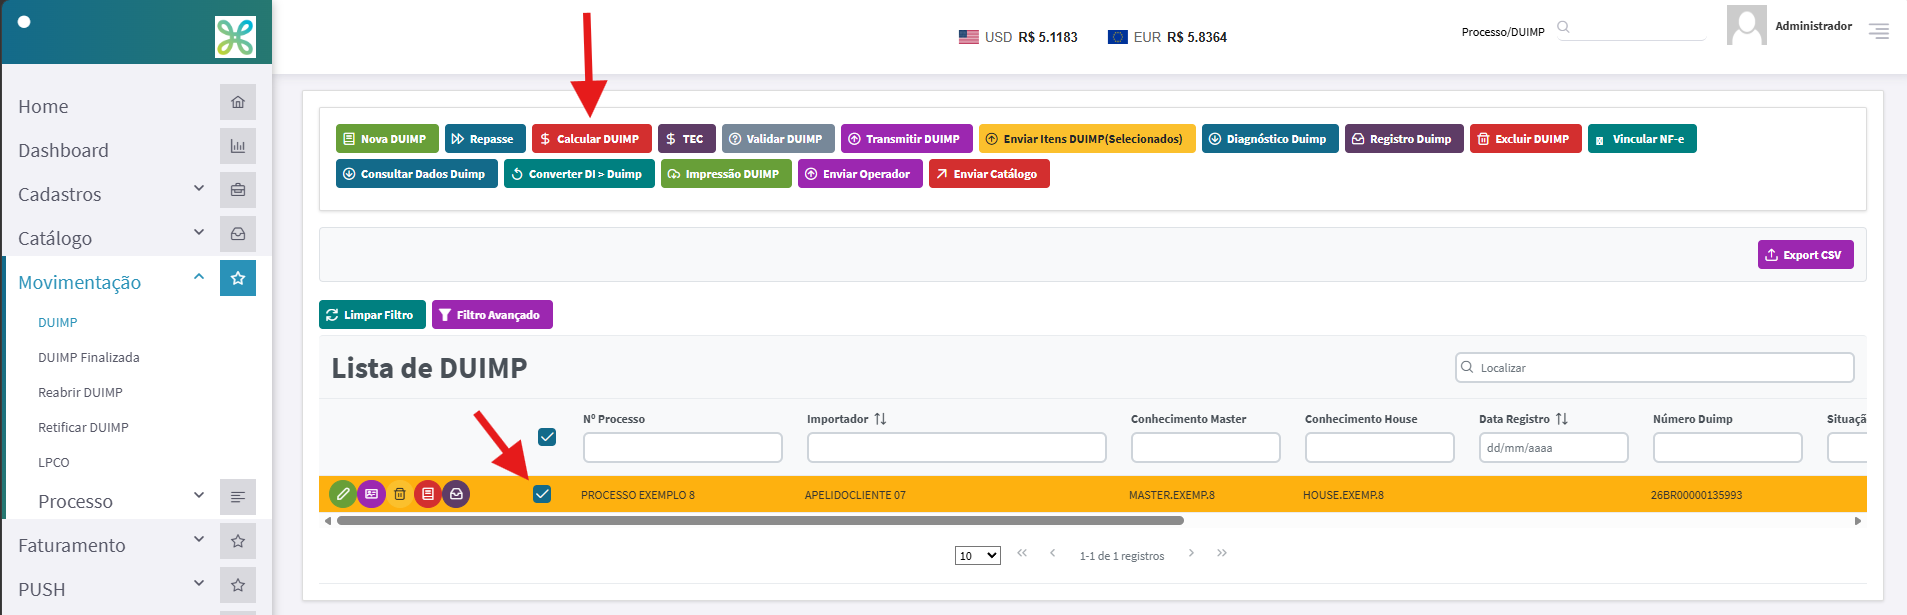Screen dimensions: 1907x615
Task: Select Retificar DUIMP in the sidebar
Action: click(83, 427)
